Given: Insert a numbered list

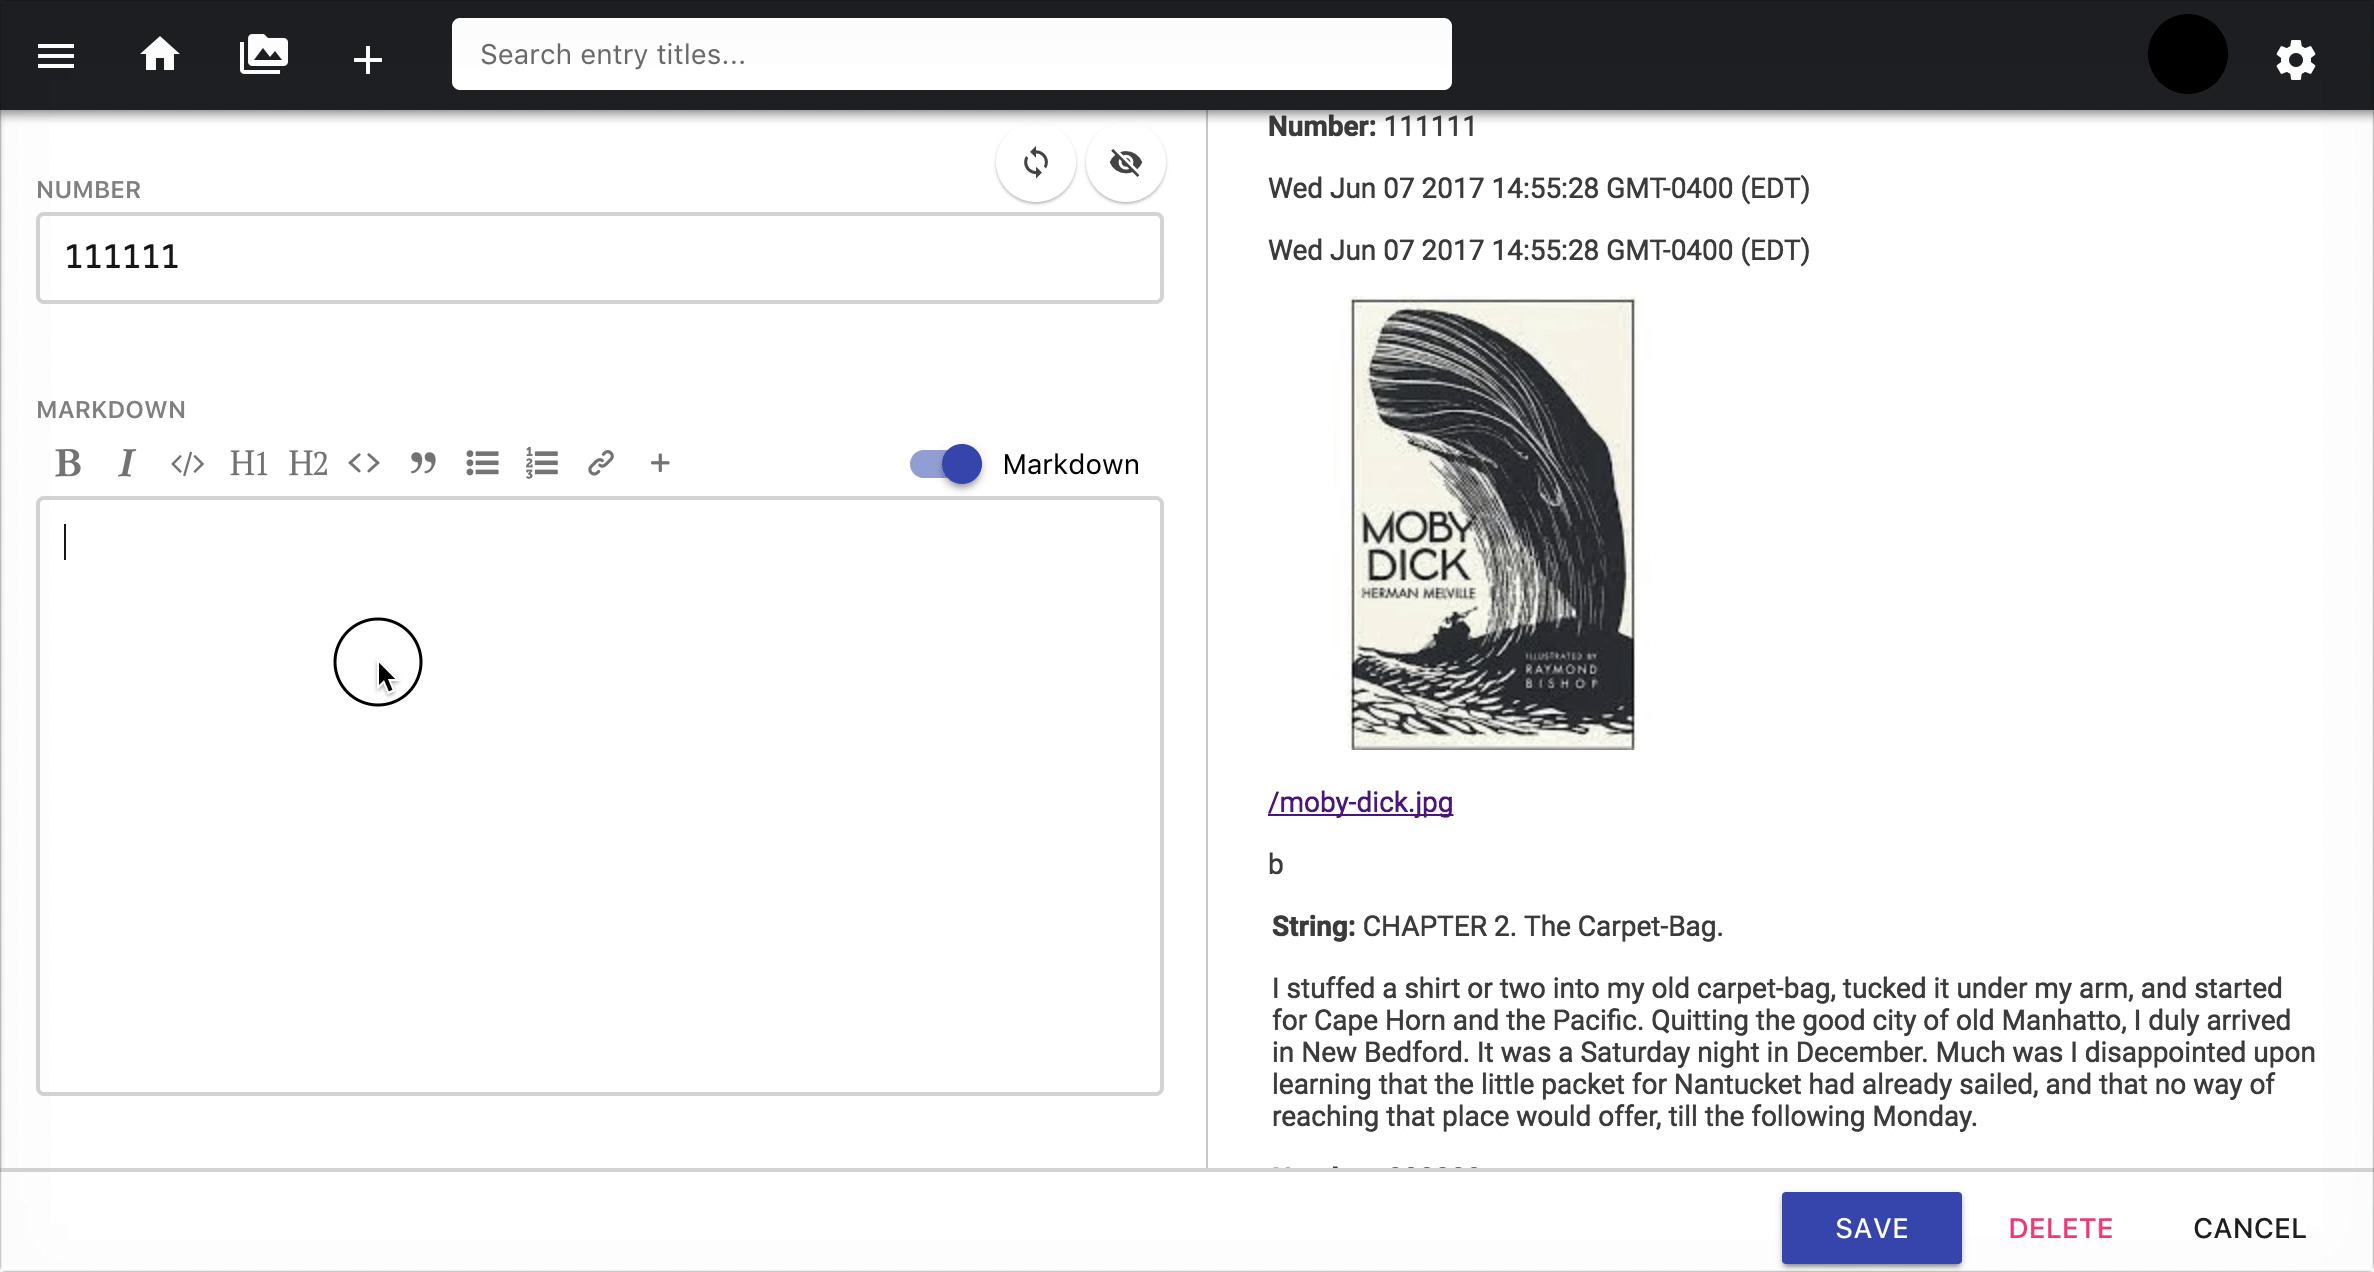Looking at the screenshot, I should coord(541,462).
